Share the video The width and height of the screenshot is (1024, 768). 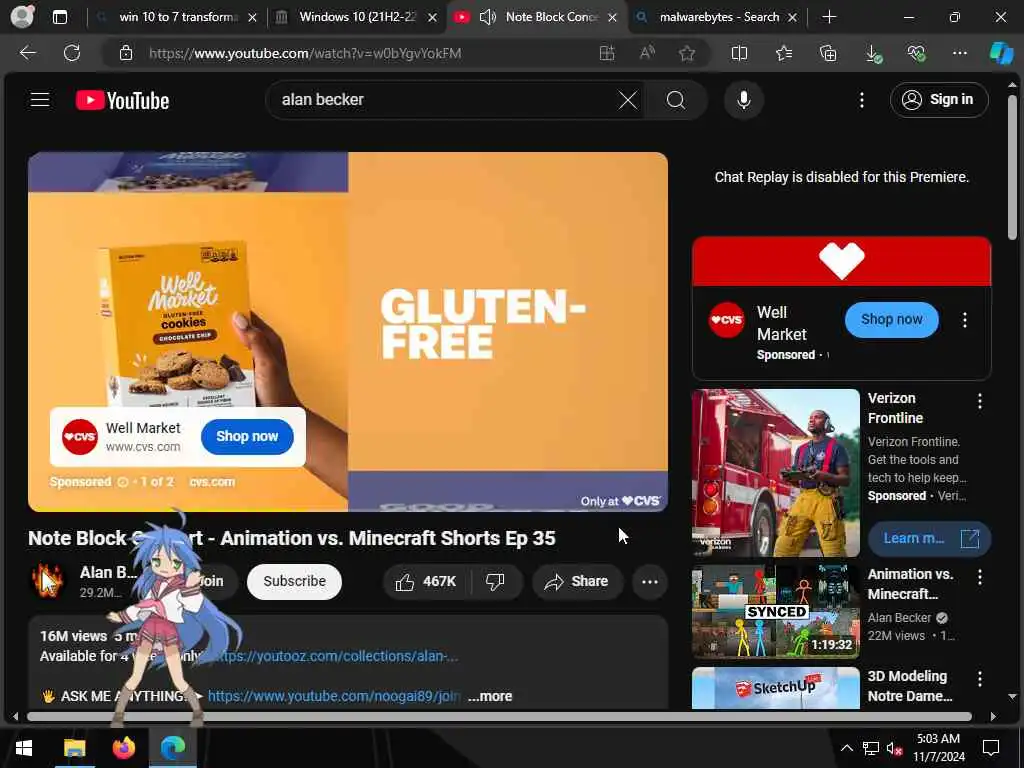(577, 581)
